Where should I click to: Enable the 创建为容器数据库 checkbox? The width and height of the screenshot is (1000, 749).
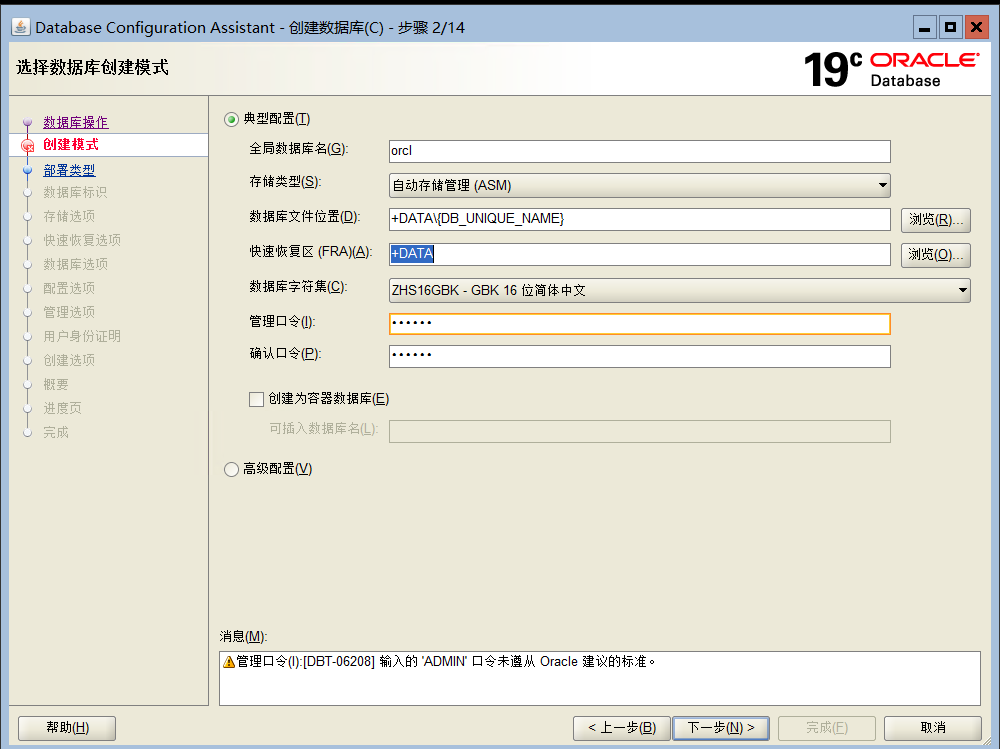click(x=256, y=398)
